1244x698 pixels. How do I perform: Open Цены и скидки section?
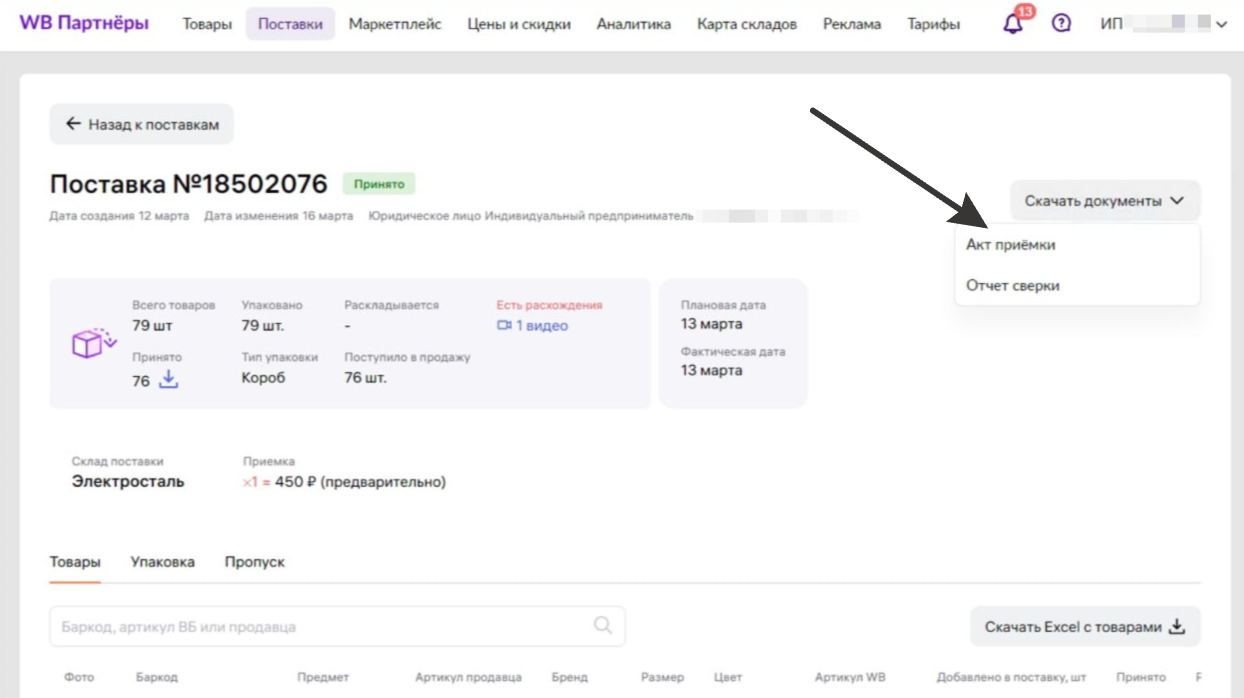pos(519,24)
